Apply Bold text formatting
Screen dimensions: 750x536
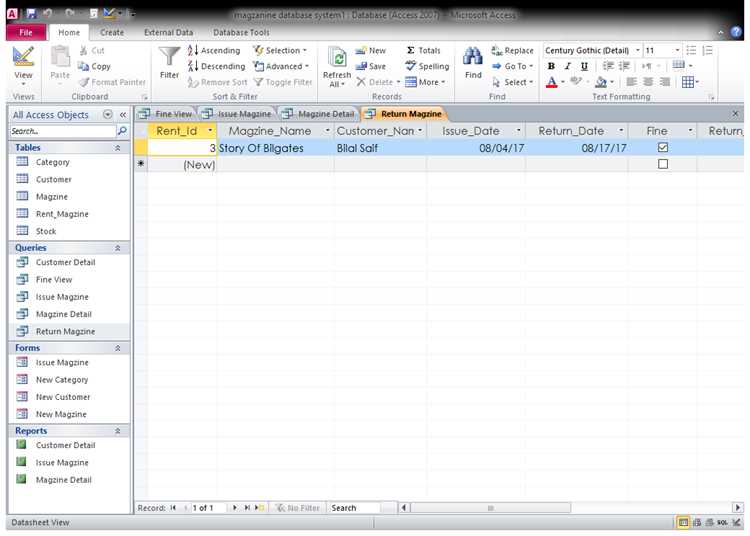pyautogui.click(x=551, y=66)
